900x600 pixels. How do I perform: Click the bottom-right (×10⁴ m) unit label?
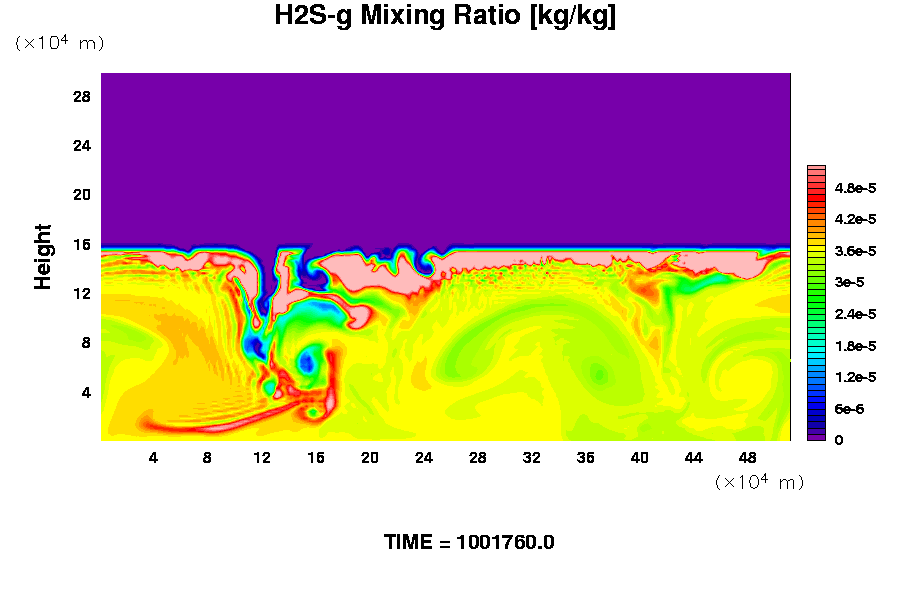pos(759,482)
